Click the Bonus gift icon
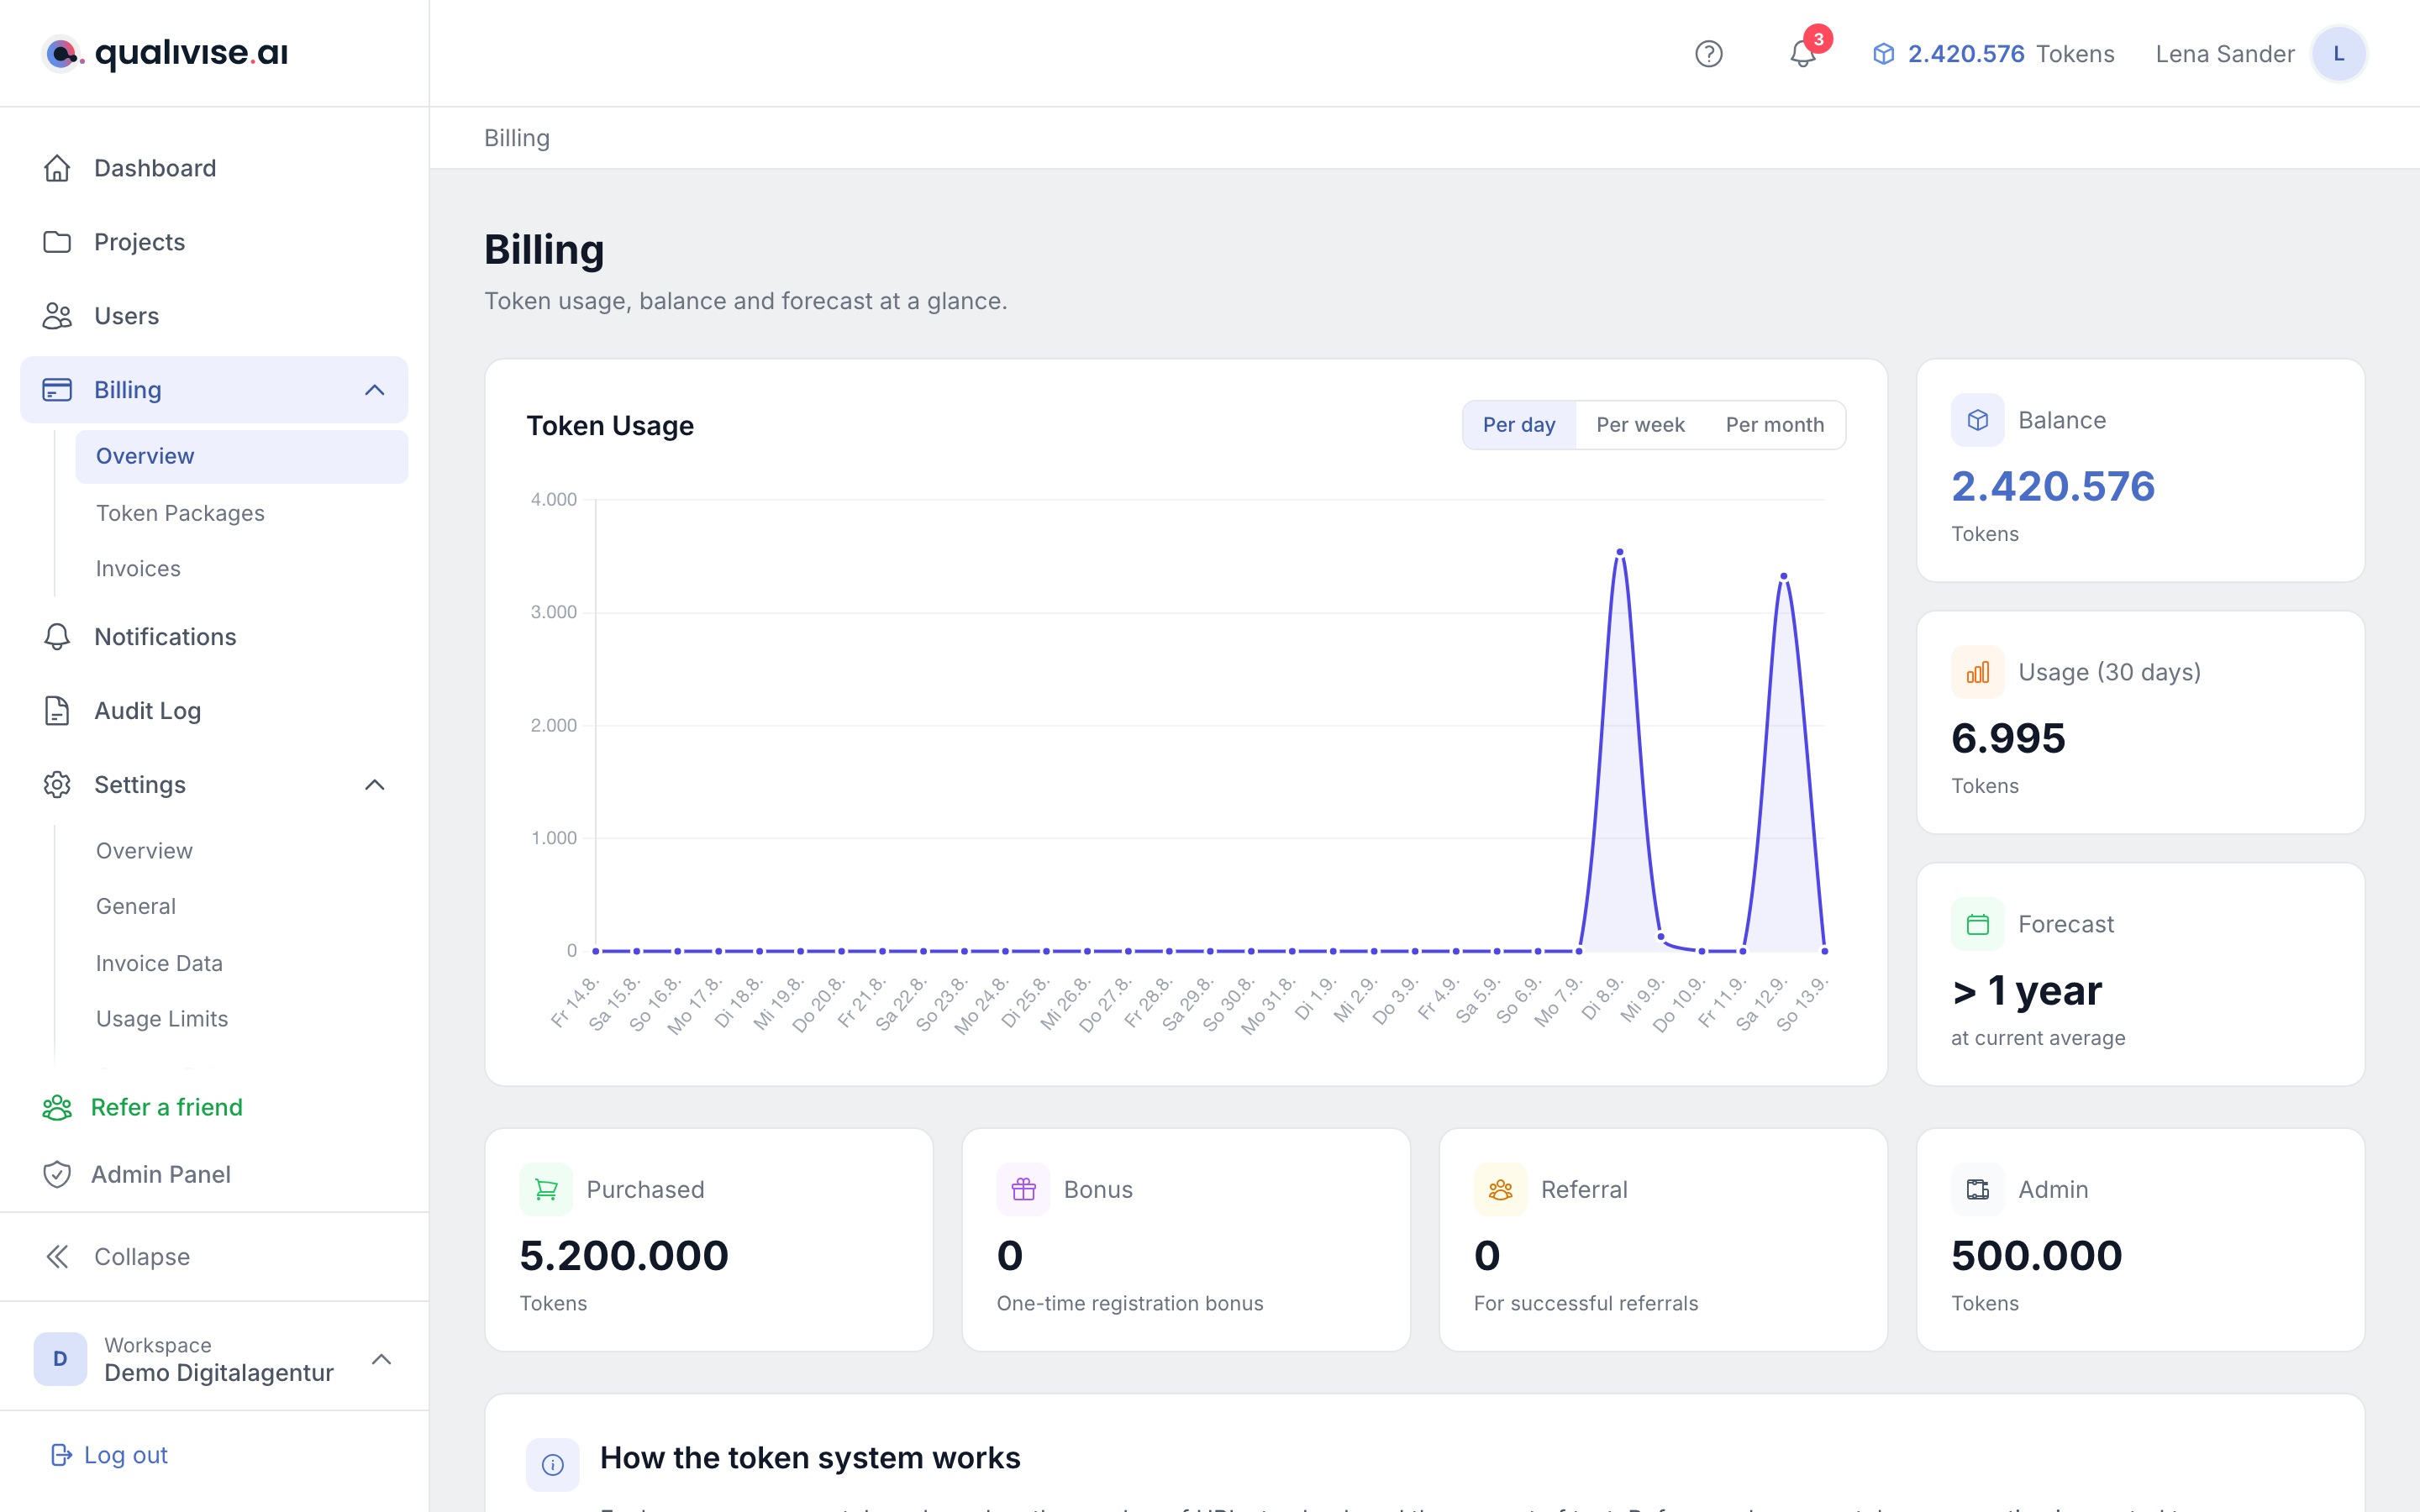The height and width of the screenshot is (1512, 2420). pyautogui.click(x=1023, y=1189)
